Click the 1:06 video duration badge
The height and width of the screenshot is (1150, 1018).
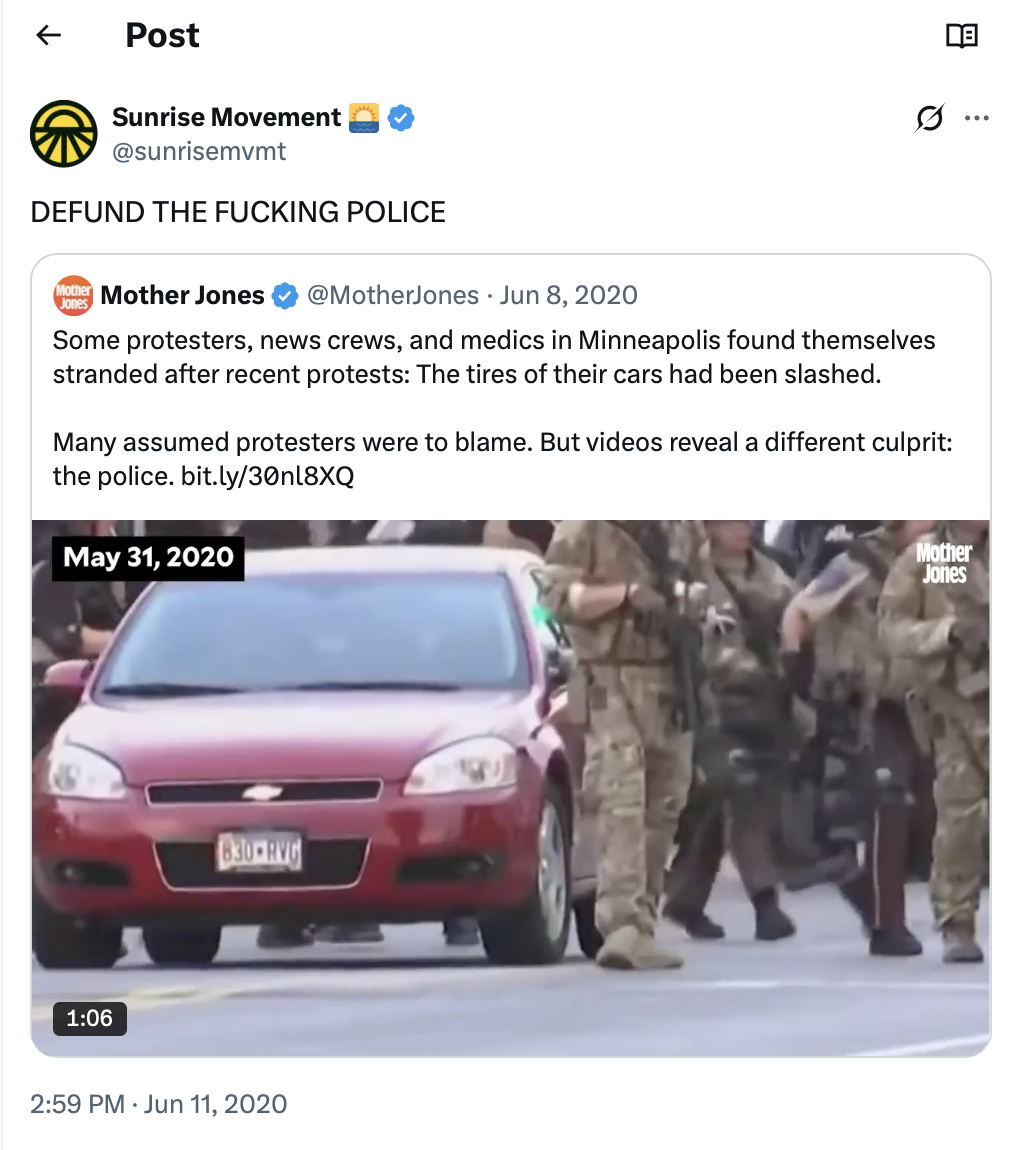pos(89,1018)
